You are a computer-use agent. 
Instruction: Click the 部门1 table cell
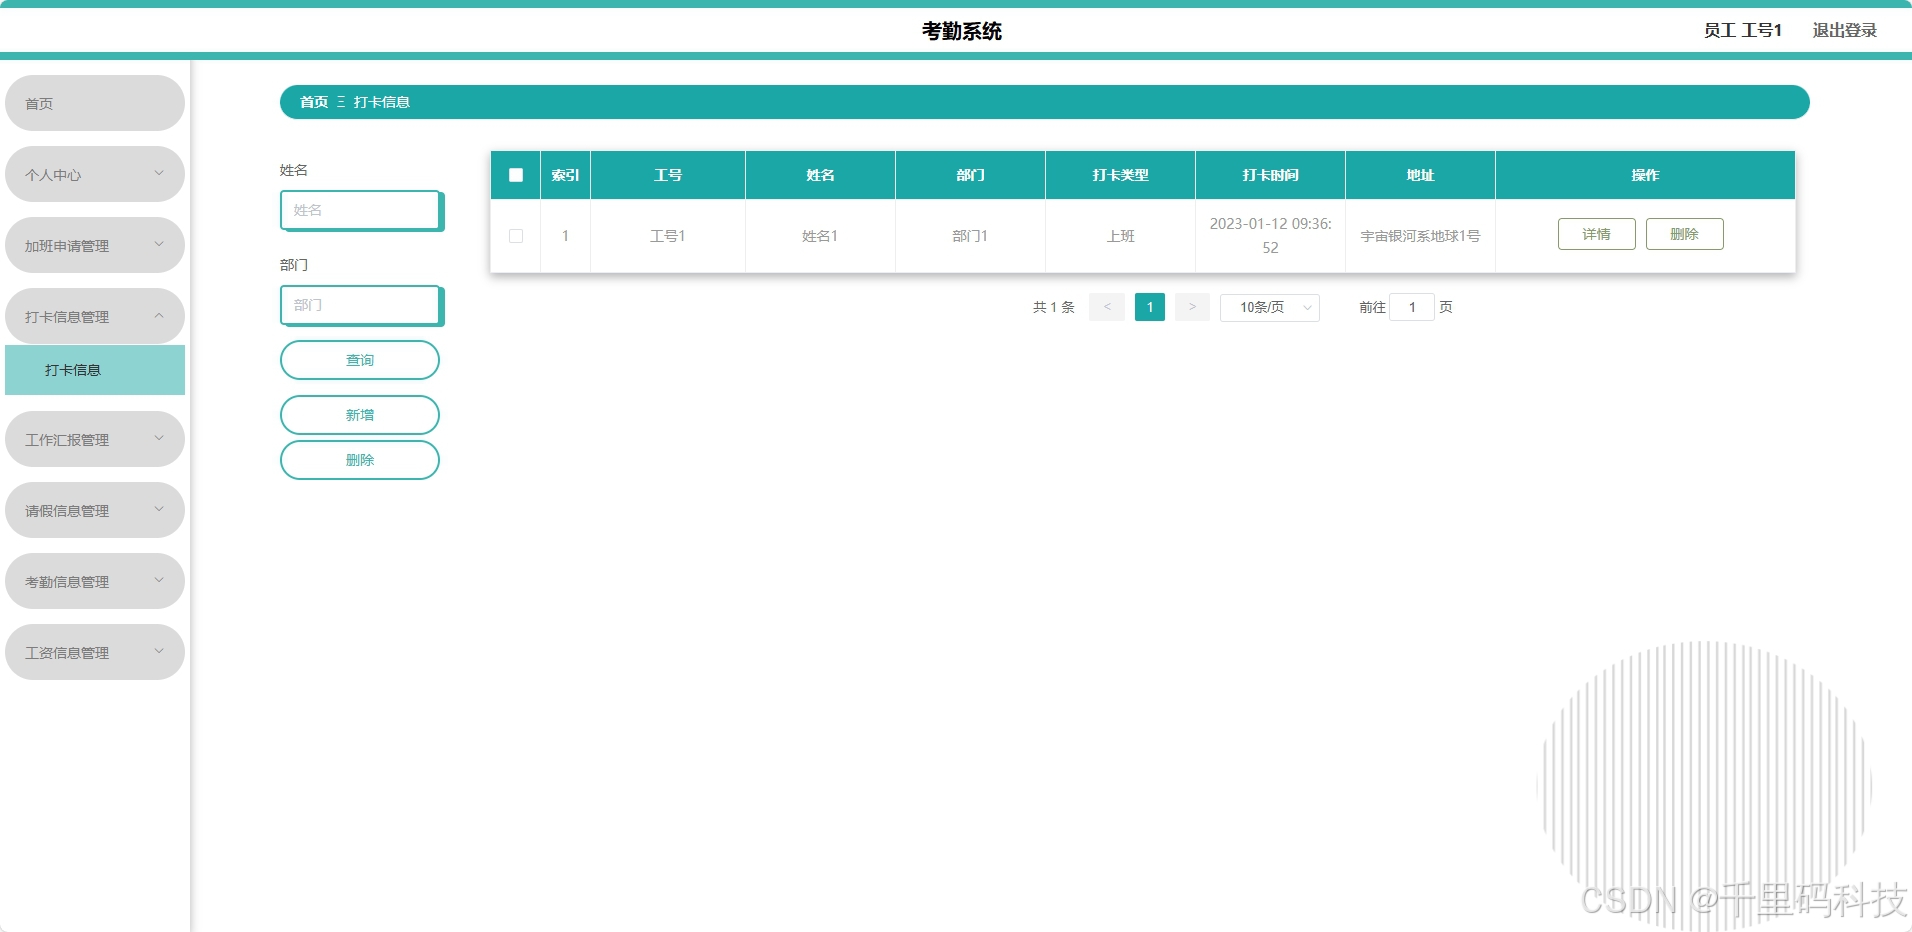[970, 236]
